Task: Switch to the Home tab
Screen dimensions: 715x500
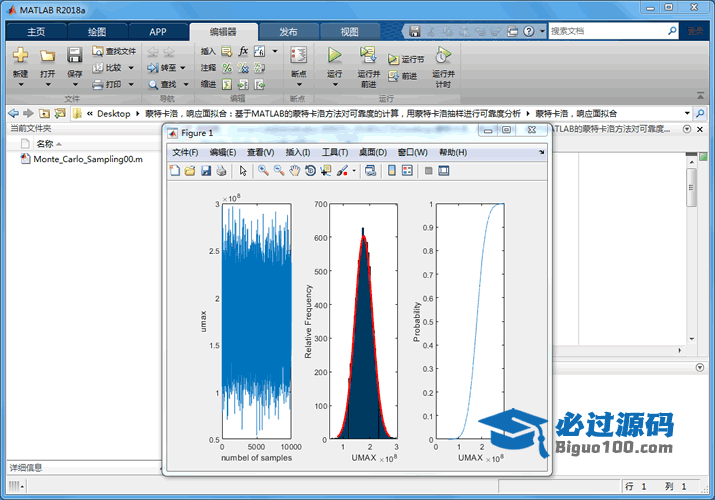Action: (36, 31)
